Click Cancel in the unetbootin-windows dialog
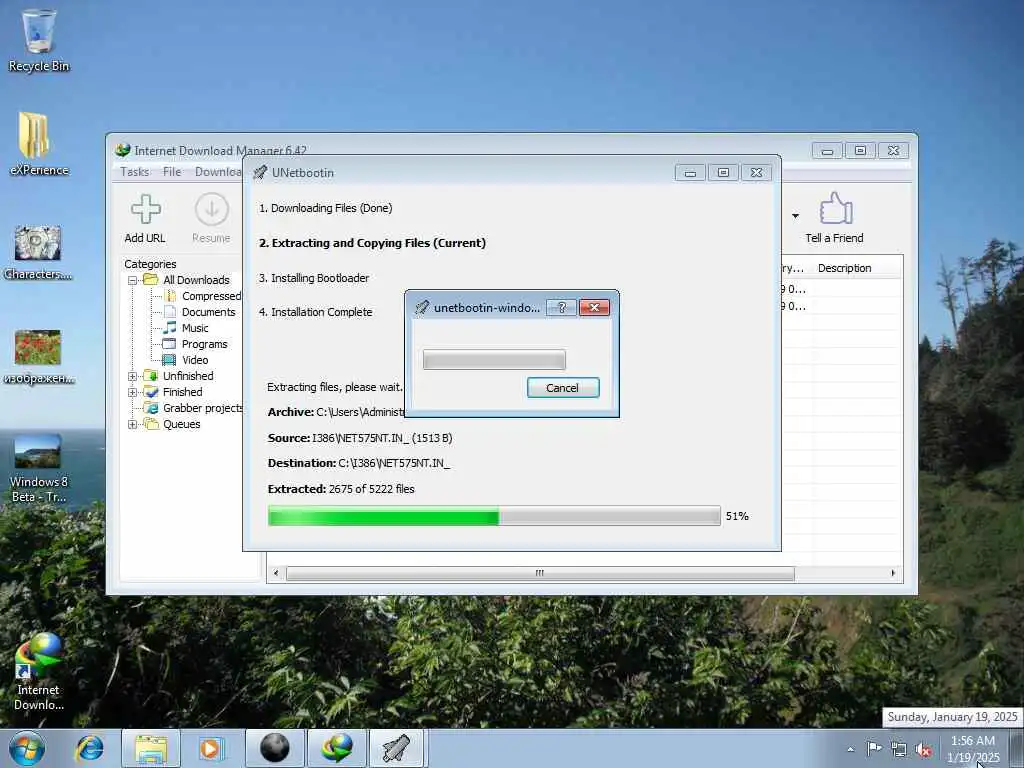This screenshot has width=1024, height=768. (x=563, y=388)
